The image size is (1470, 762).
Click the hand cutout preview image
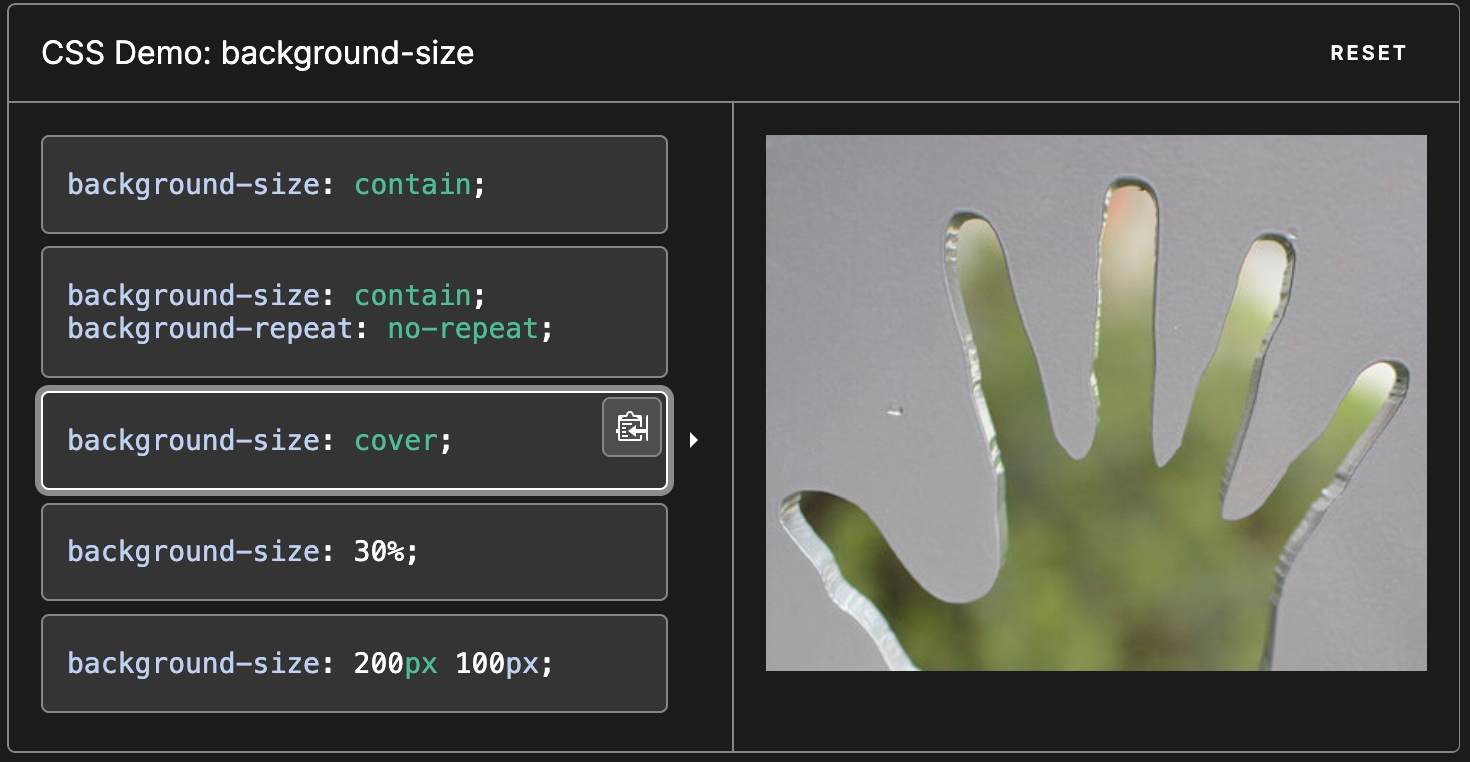[1096, 403]
